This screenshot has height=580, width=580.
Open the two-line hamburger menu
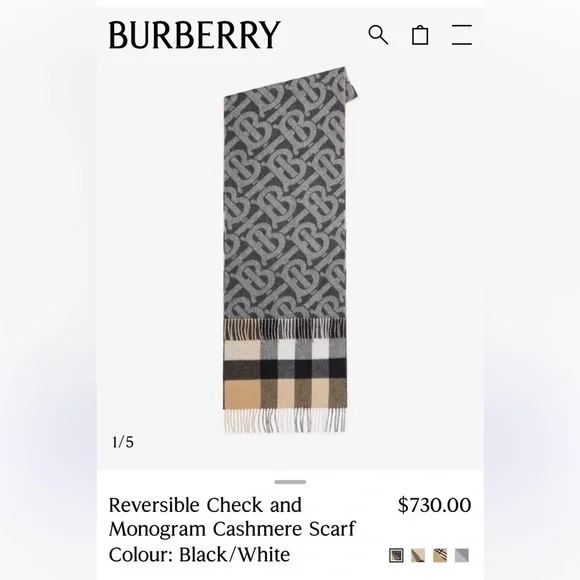pyautogui.click(x=462, y=35)
